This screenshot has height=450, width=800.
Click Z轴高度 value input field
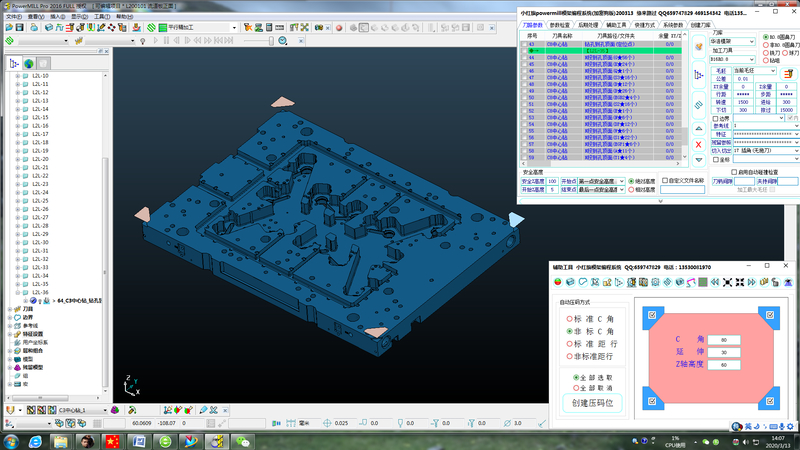tap(724, 365)
